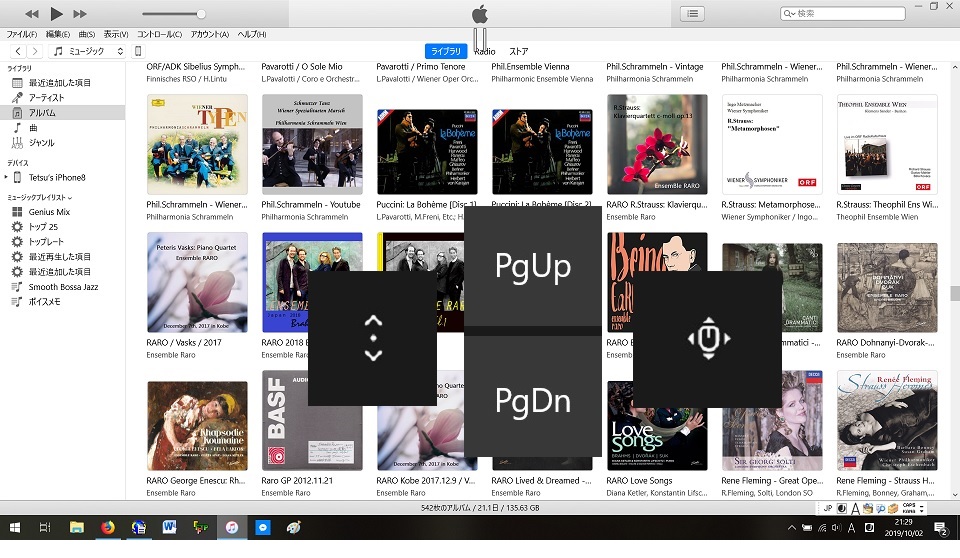Select Tetsu's iPhone8 device
The image size is (960, 558).
(x=56, y=178)
